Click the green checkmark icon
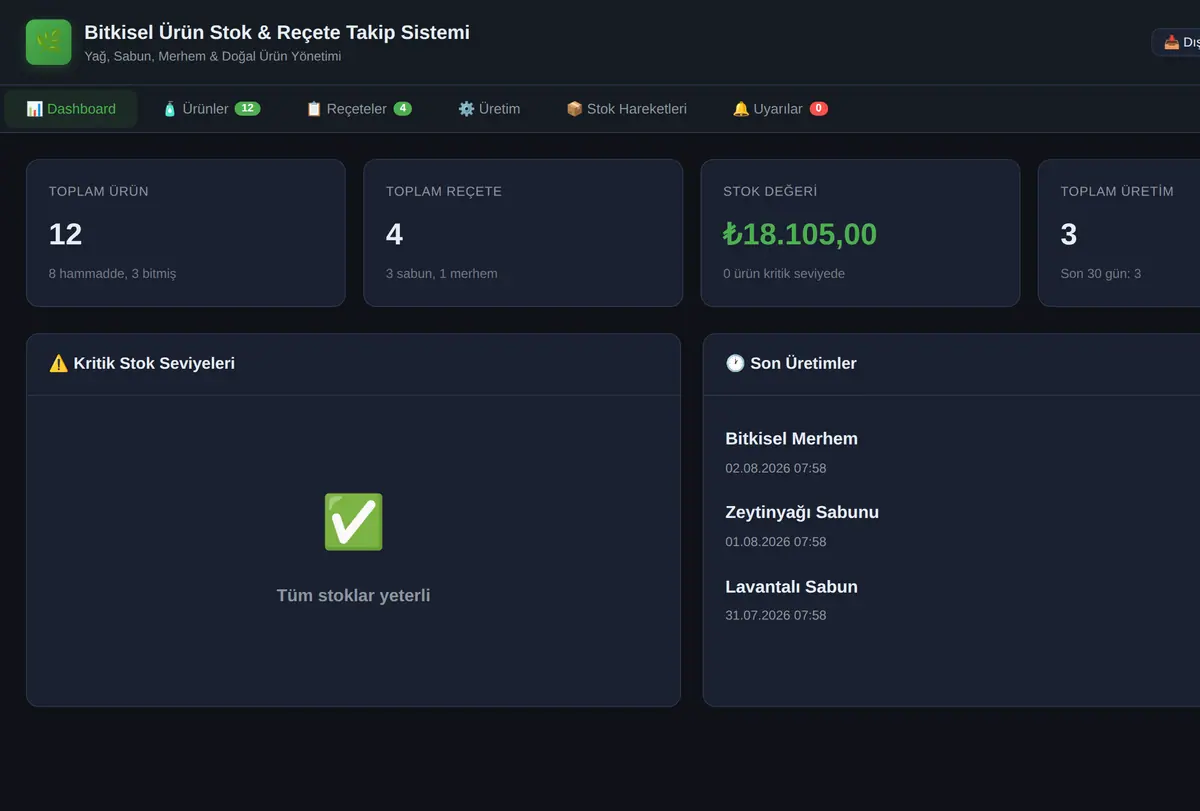The image size is (1200, 811). pyautogui.click(x=353, y=522)
